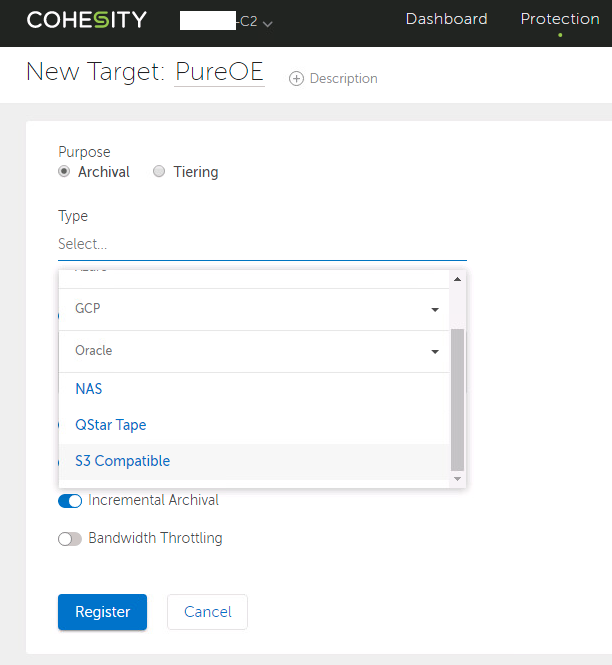Click the dropdown list scrollbar thumb
The image size is (612, 665).
tap(457, 400)
